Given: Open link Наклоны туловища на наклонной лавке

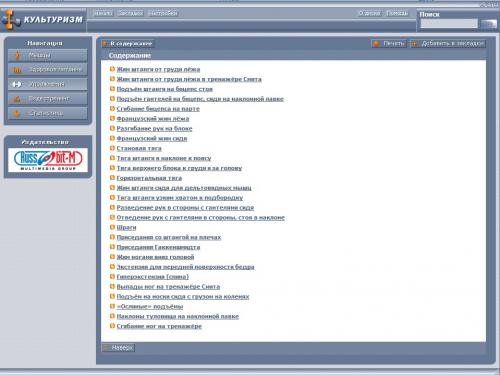Looking at the screenshot, I should tap(178, 316).
